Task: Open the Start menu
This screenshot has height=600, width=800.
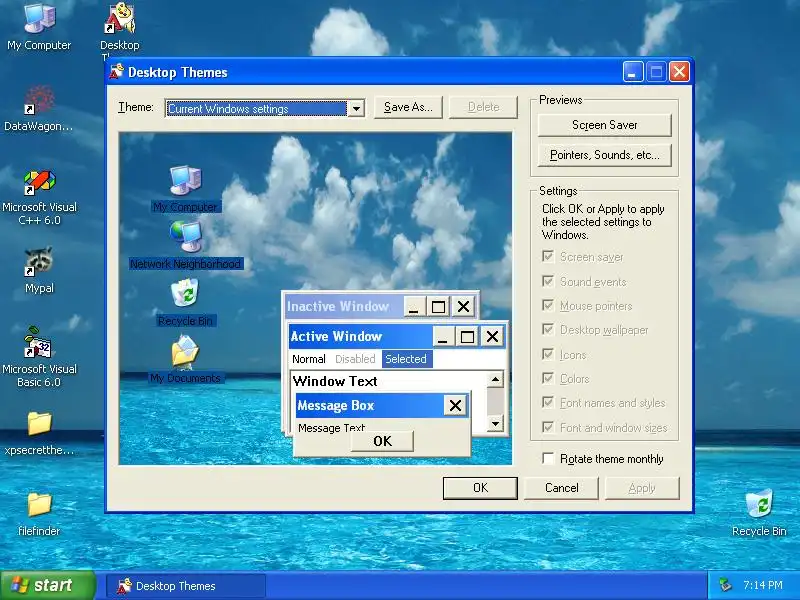Action: coord(47,585)
